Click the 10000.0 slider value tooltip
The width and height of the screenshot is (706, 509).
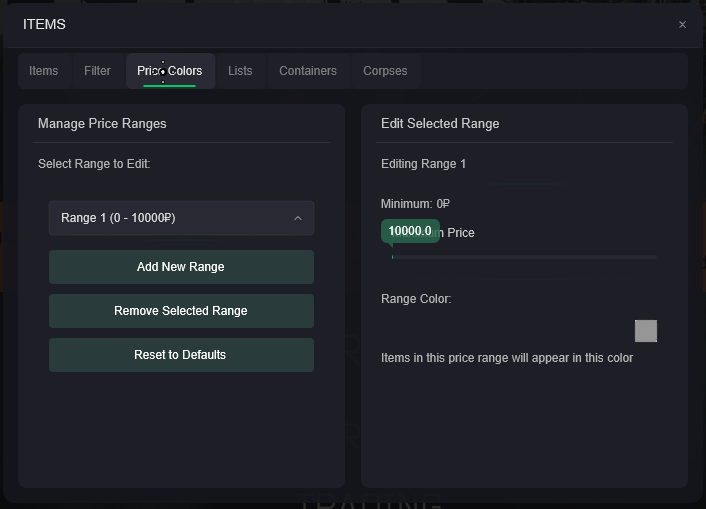[x=410, y=231]
